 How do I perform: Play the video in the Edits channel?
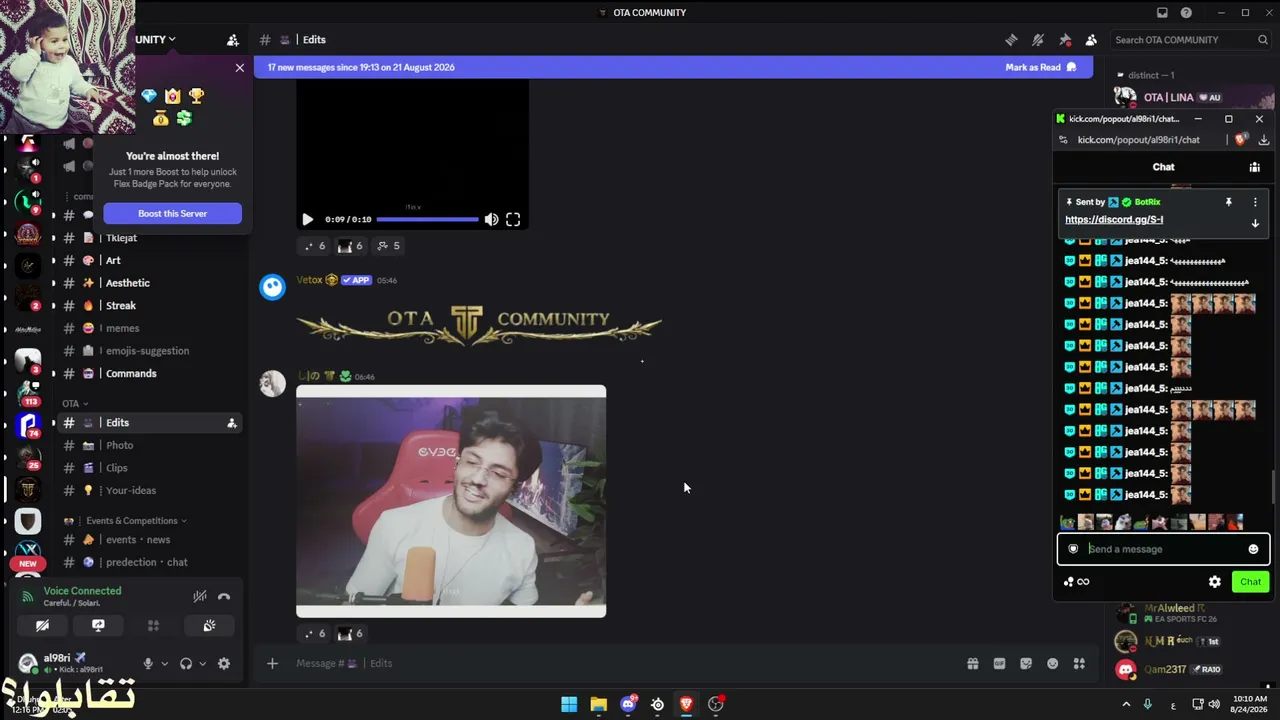(307, 219)
